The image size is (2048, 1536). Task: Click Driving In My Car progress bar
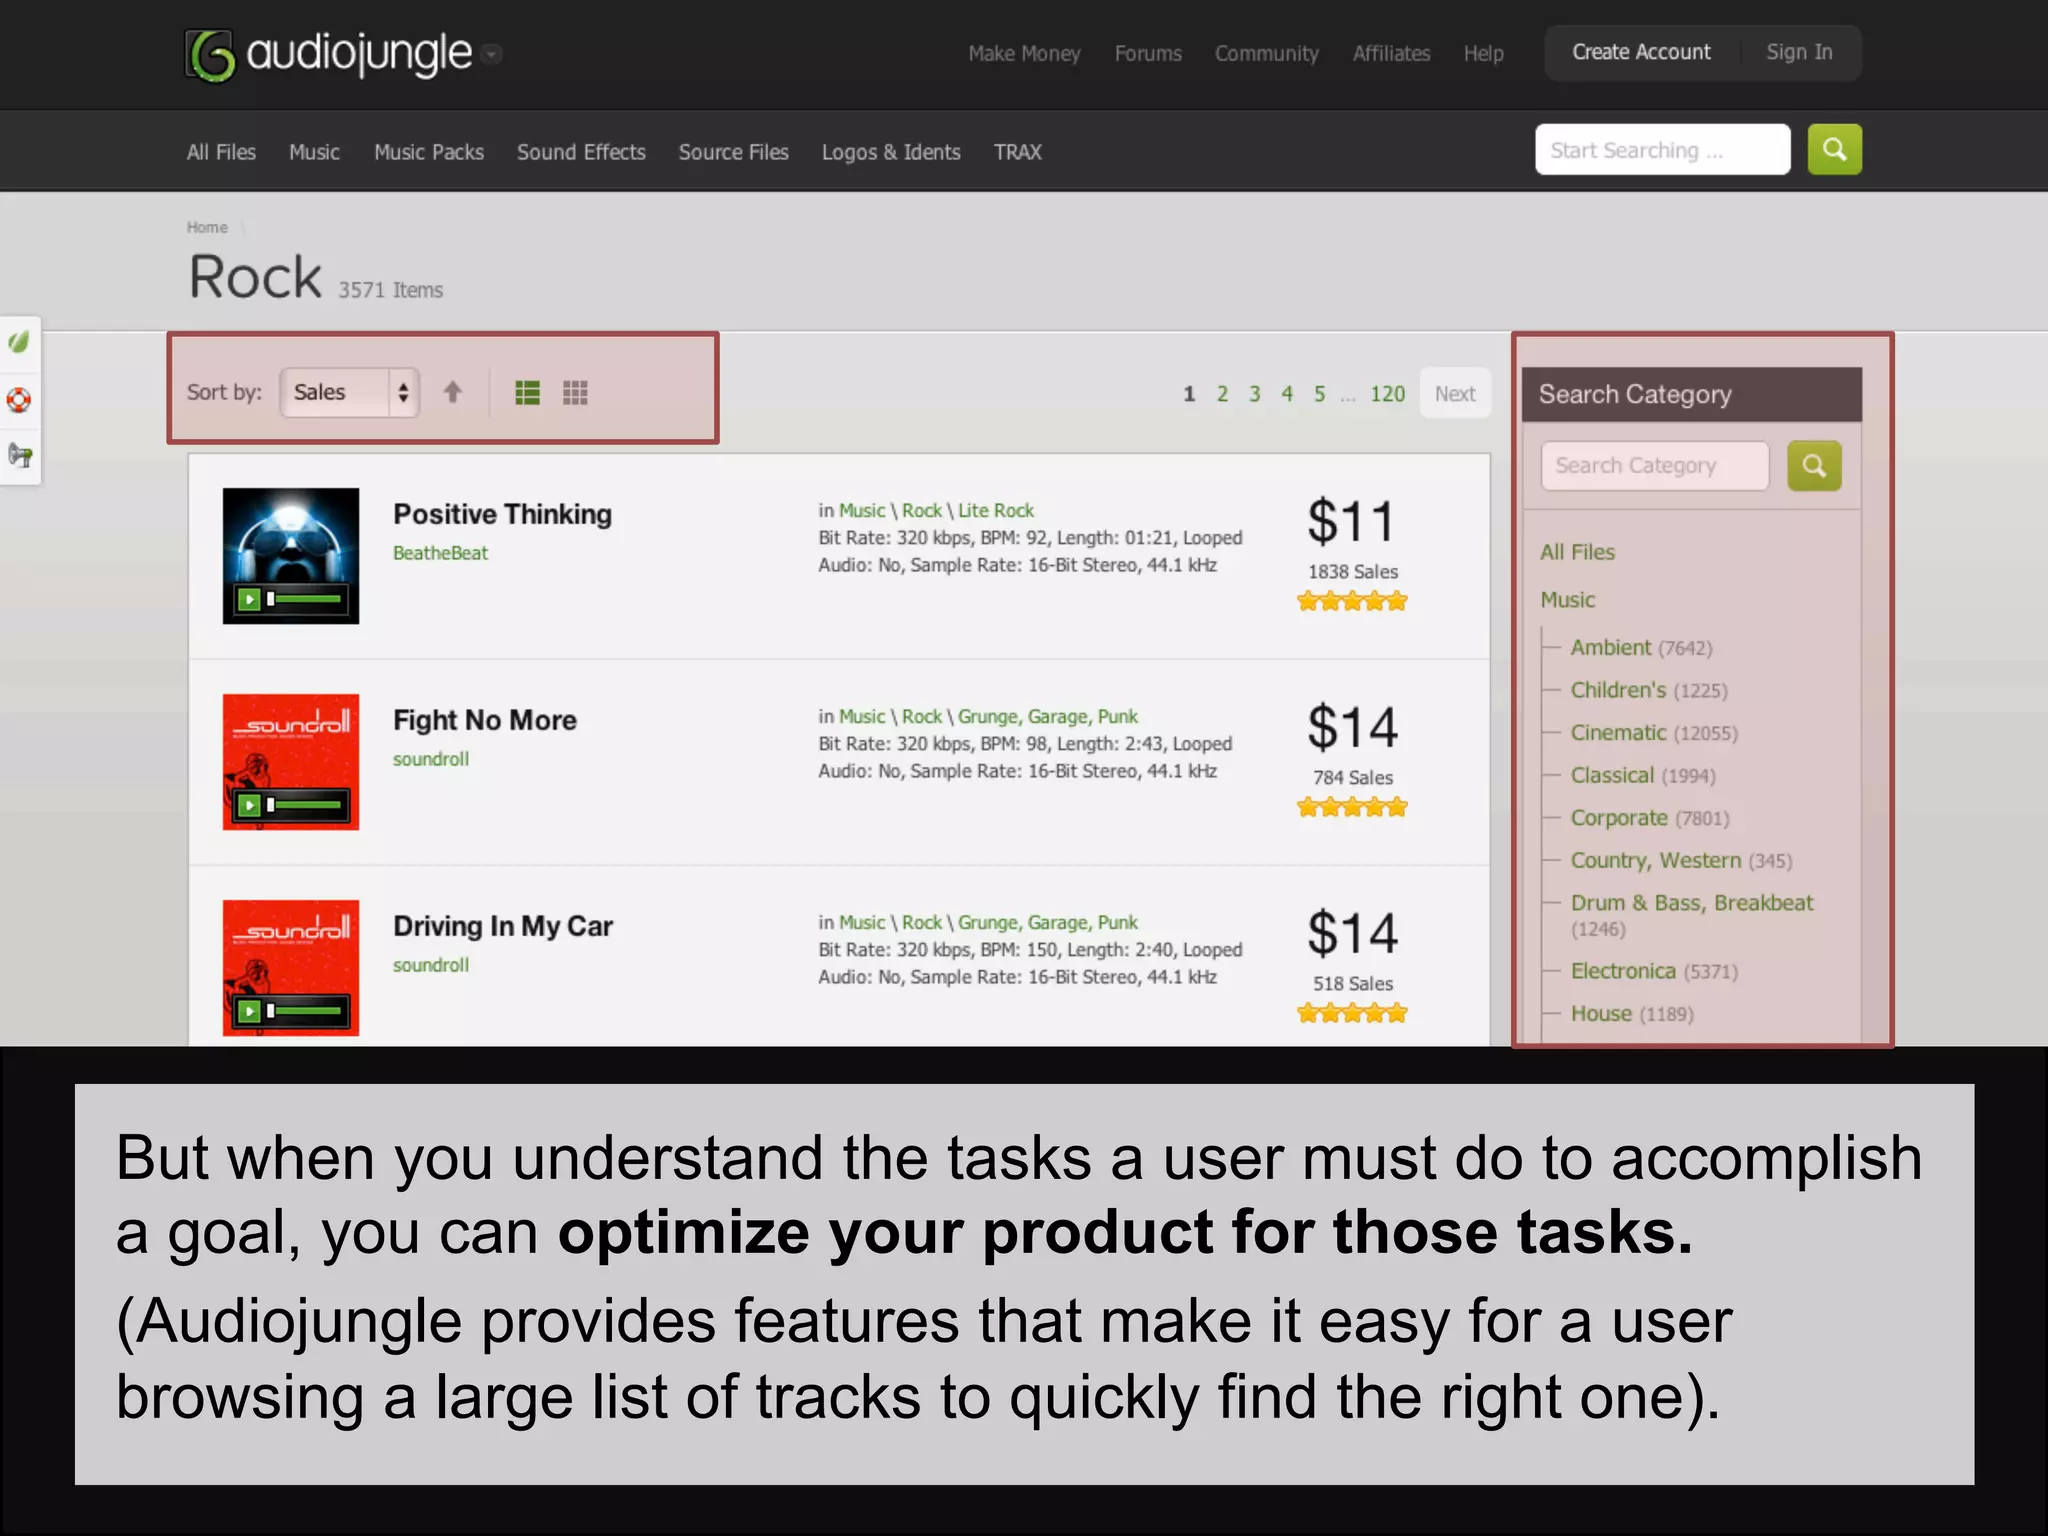coord(305,1011)
